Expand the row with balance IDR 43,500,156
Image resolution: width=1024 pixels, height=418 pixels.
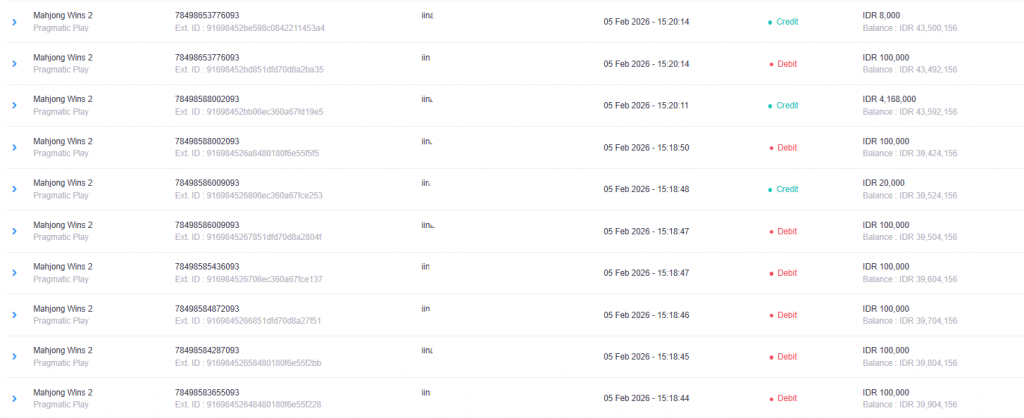[14, 21]
